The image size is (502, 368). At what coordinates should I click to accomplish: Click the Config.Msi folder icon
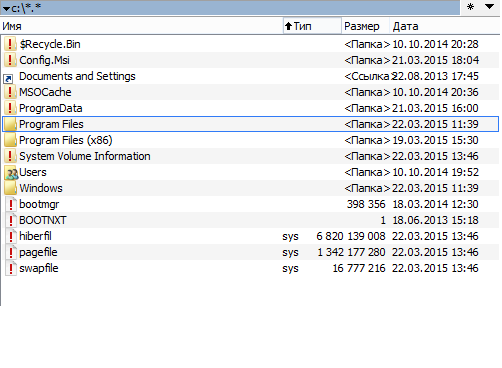(10, 60)
